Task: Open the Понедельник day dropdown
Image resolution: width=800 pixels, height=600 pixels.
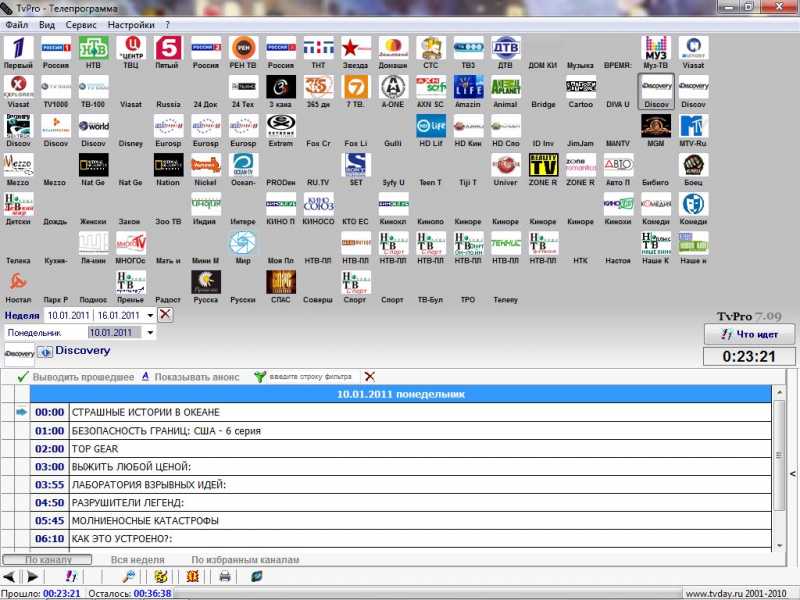Action: click(x=150, y=333)
